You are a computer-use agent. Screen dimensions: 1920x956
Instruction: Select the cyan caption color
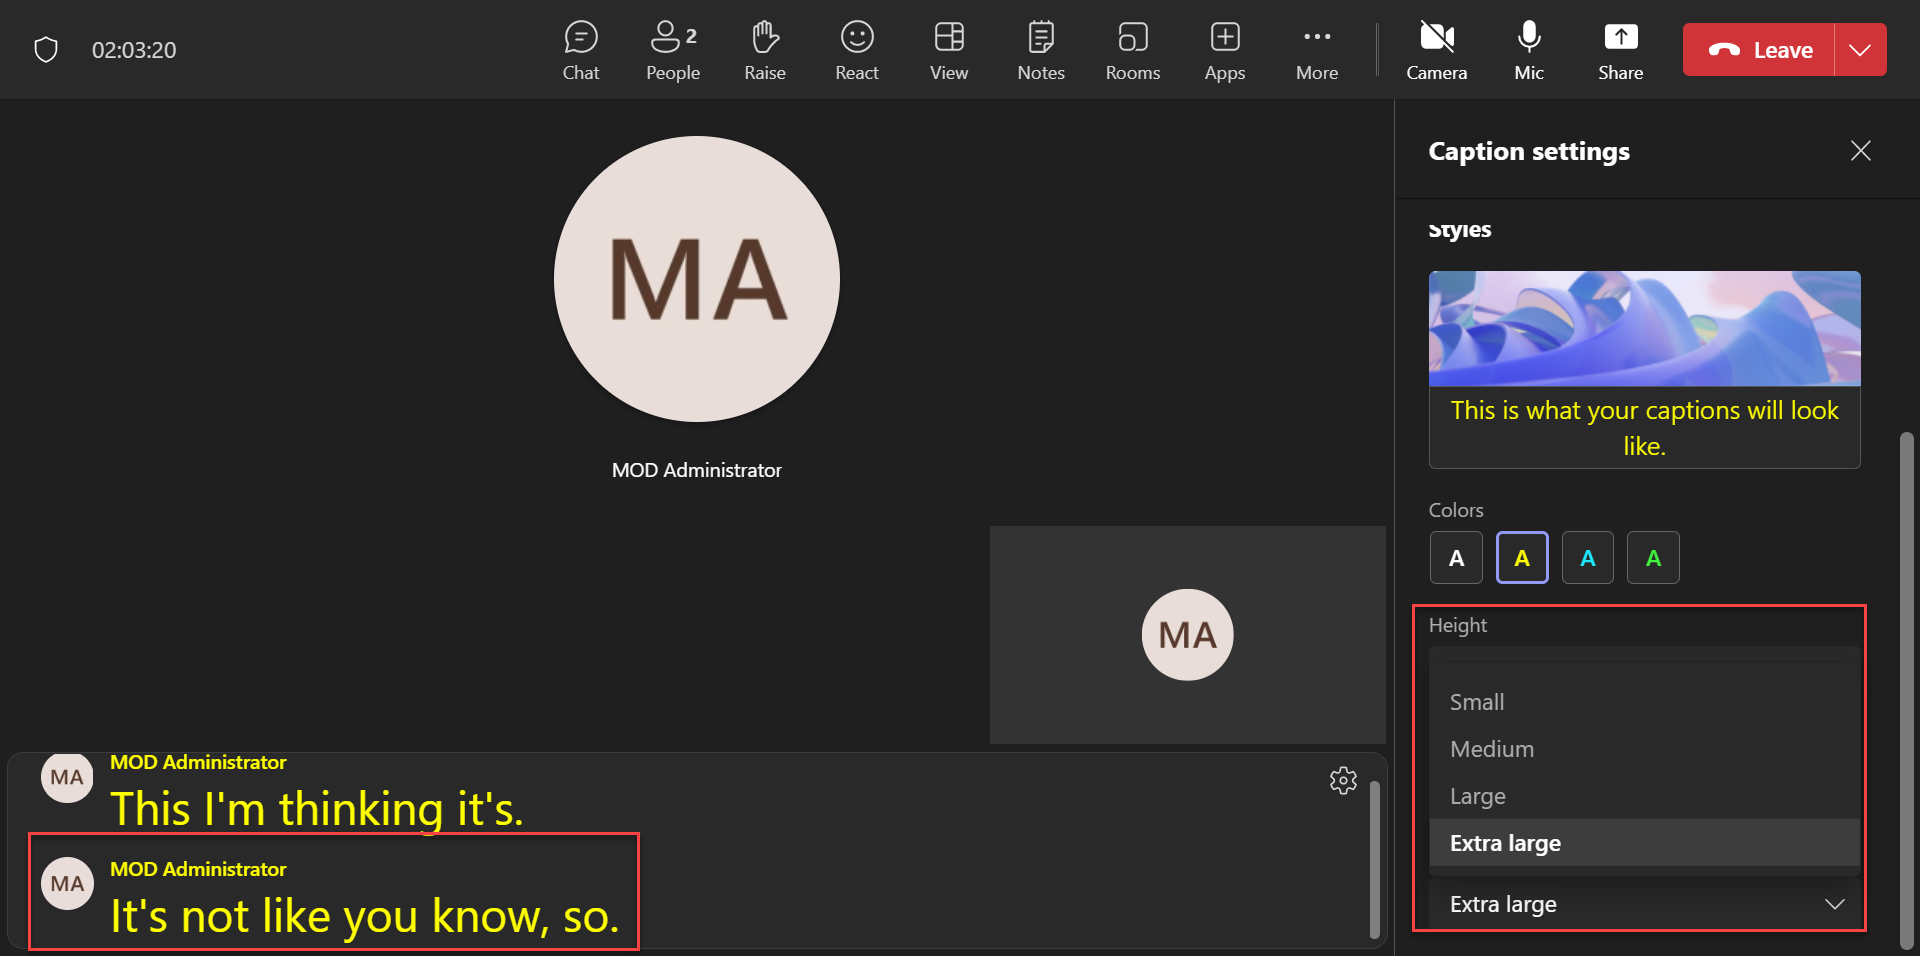coord(1587,558)
